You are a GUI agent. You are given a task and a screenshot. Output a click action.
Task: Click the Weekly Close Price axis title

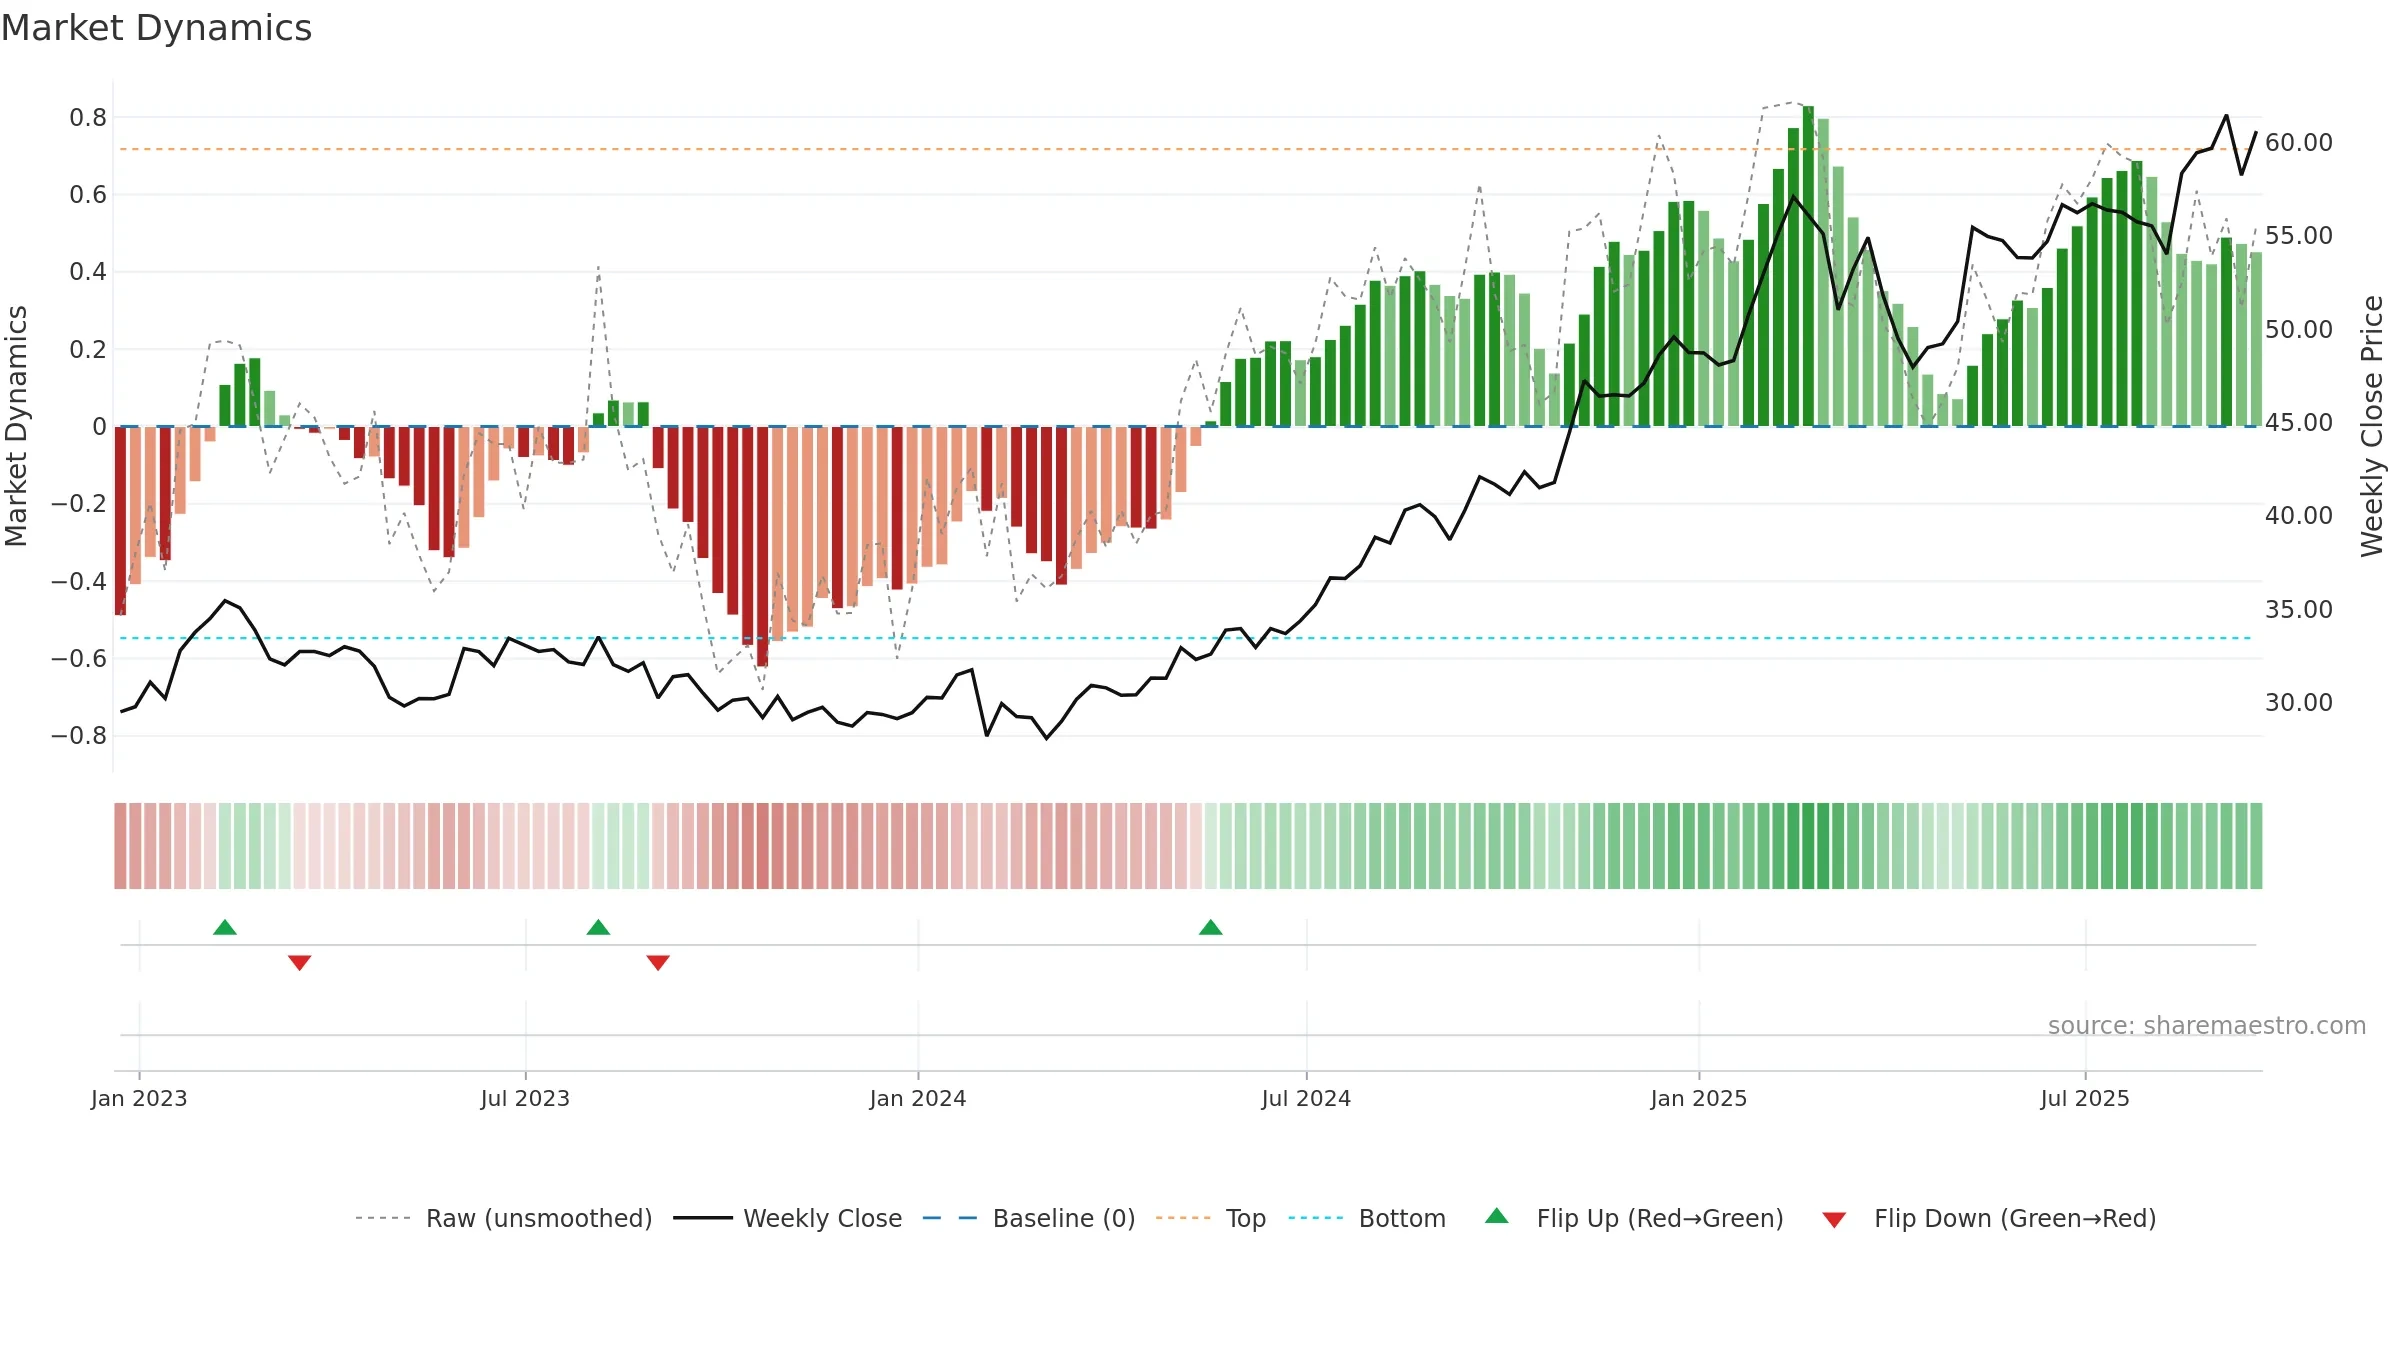[x=2372, y=426]
